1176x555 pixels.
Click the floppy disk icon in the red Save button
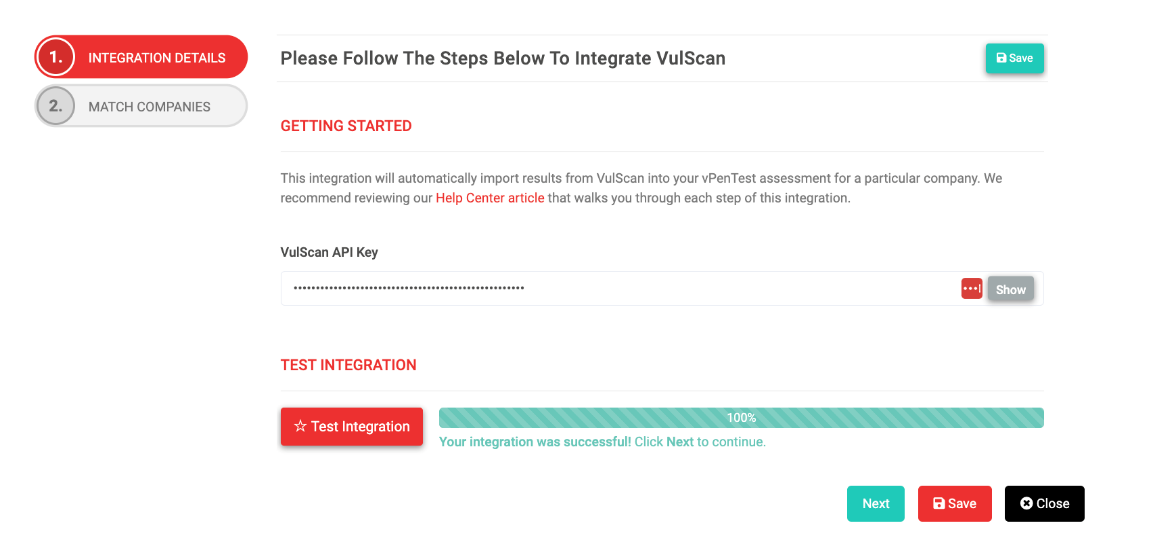click(939, 504)
